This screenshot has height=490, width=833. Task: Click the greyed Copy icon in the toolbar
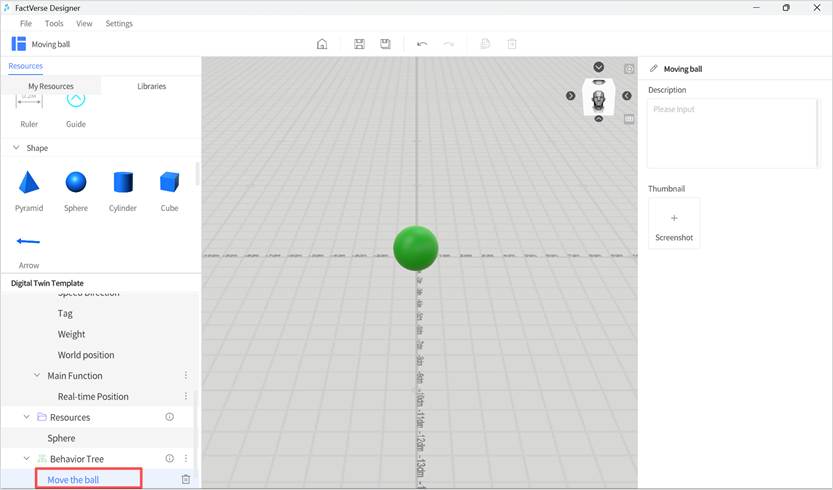485,44
